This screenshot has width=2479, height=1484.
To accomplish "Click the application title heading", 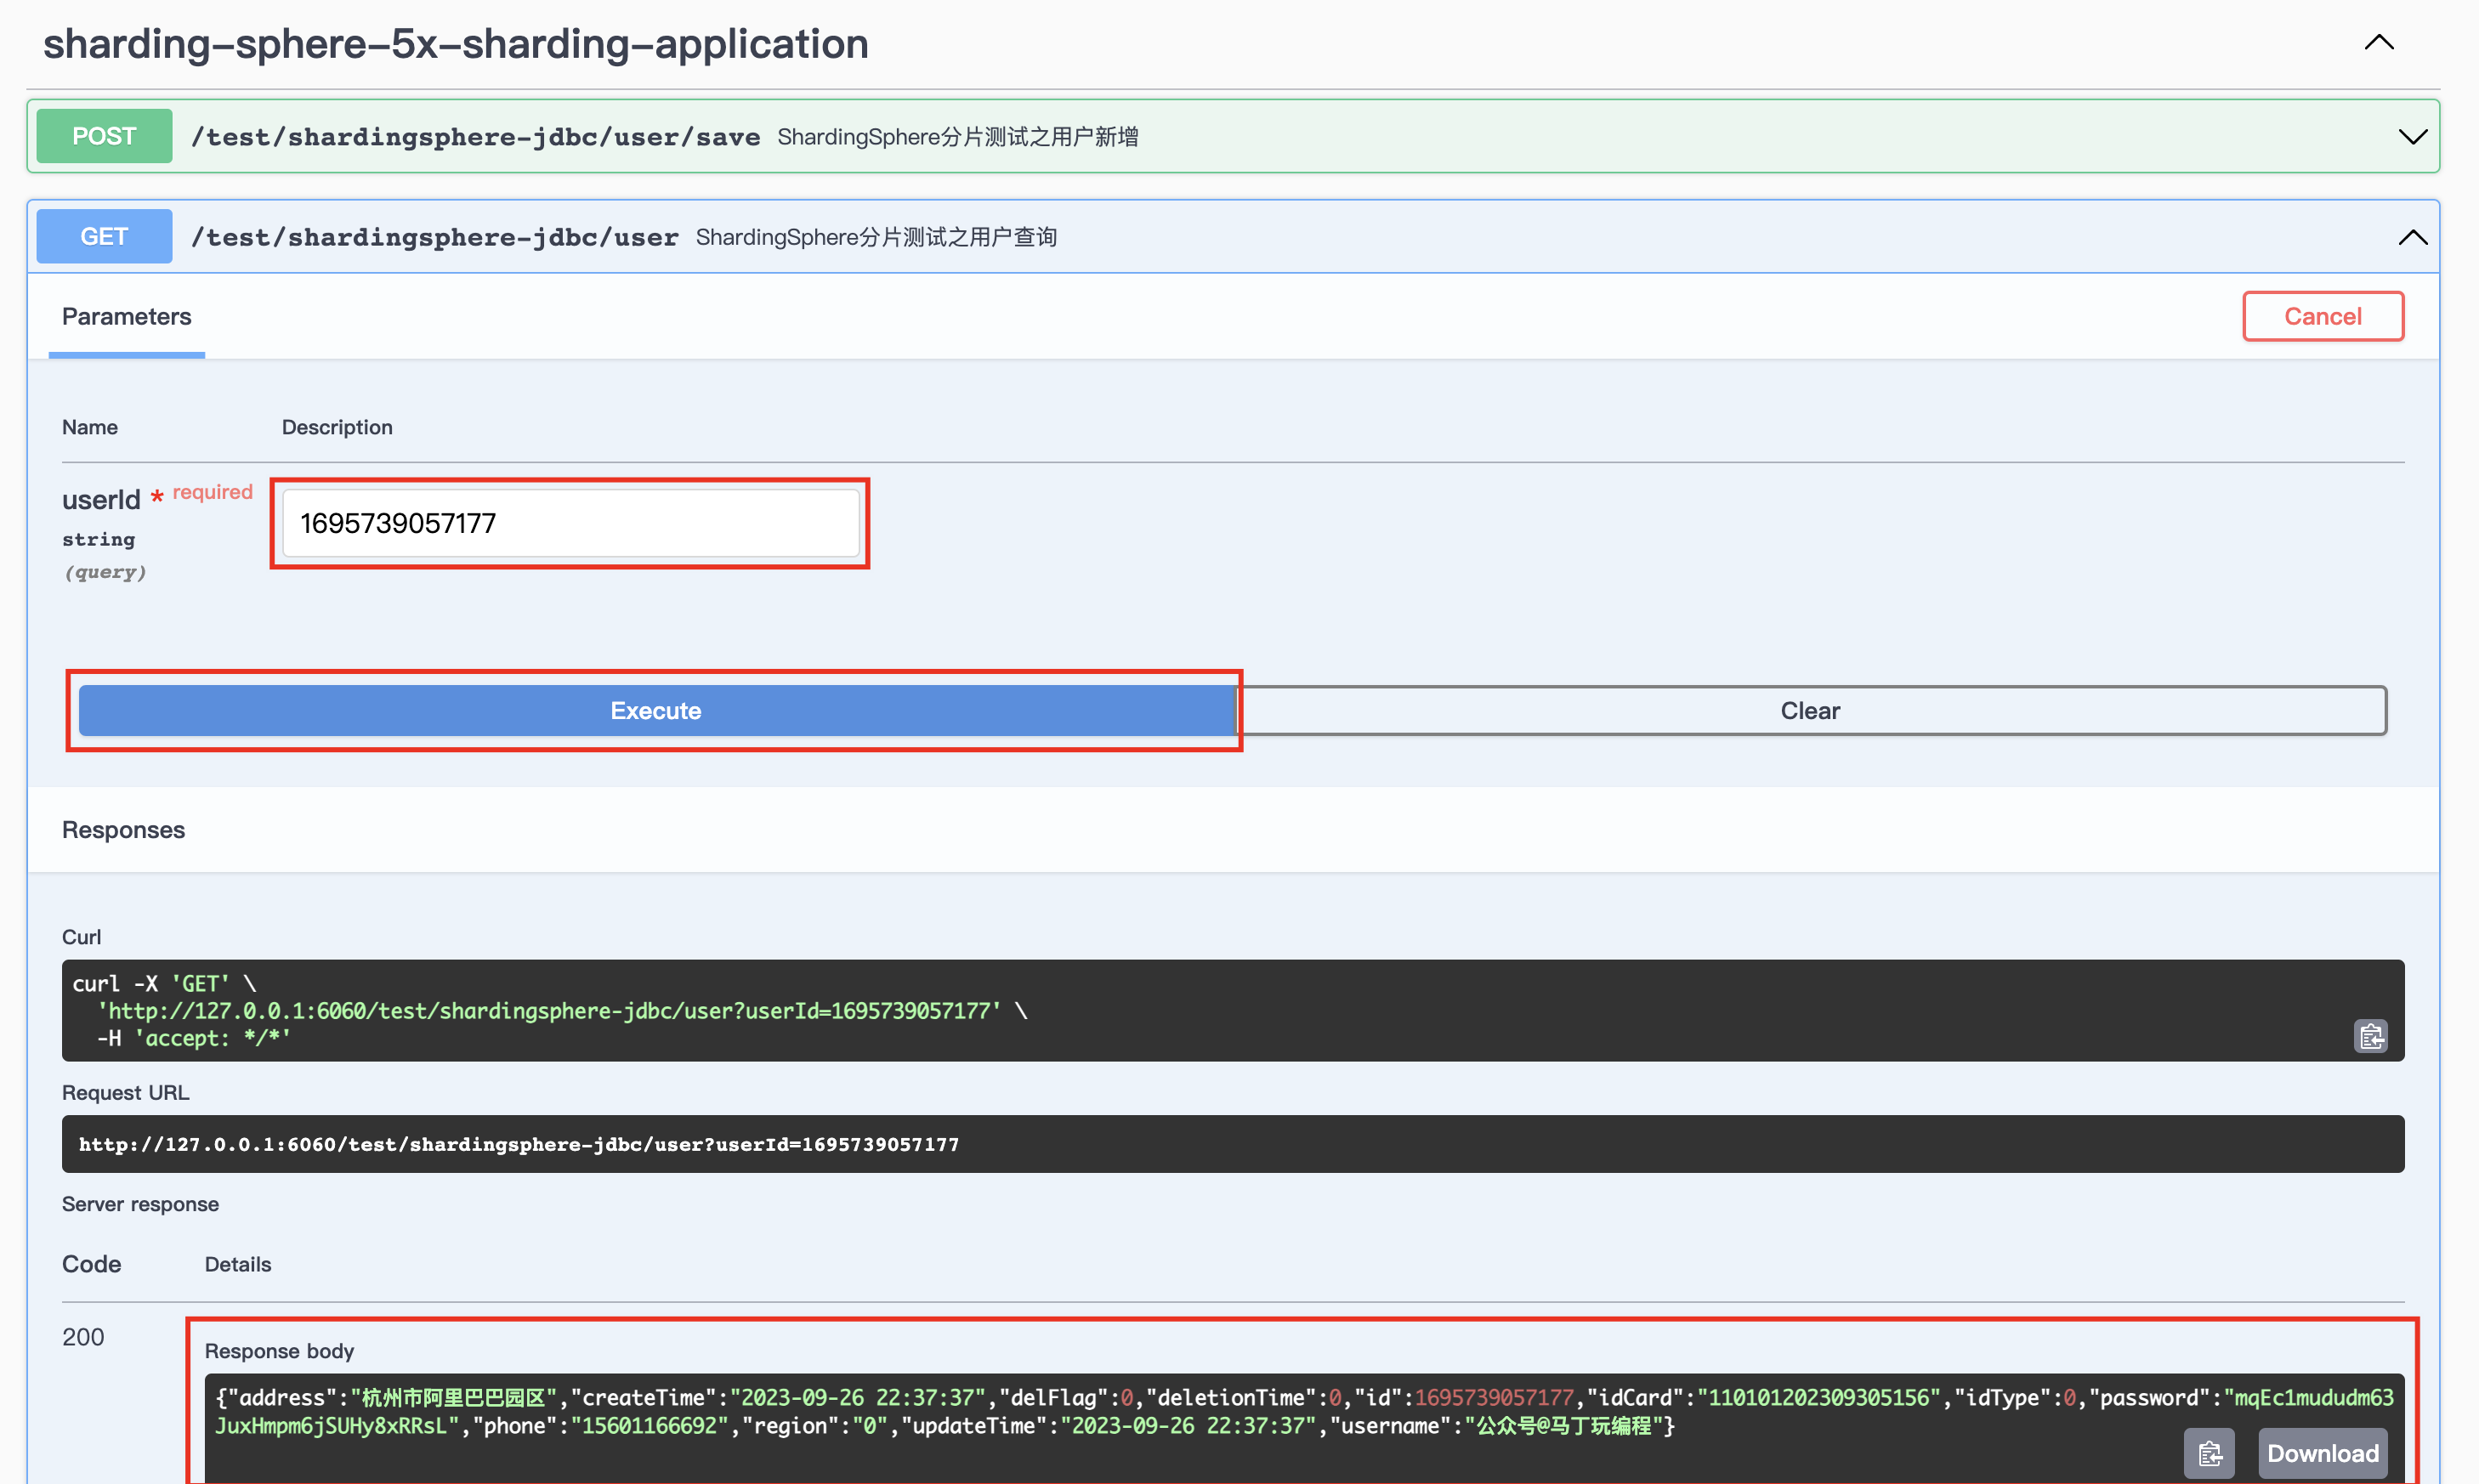I will (x=454, y=43).
